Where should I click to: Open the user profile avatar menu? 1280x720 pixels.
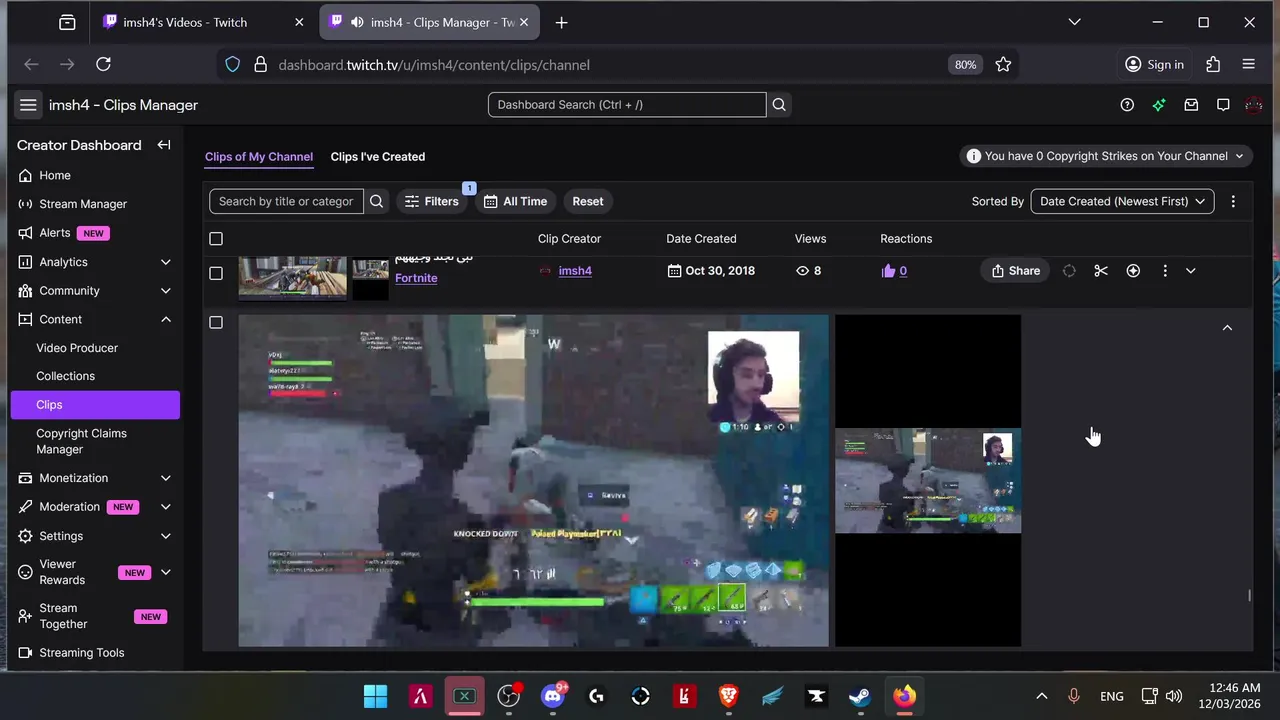click(x=1254, y=105)
